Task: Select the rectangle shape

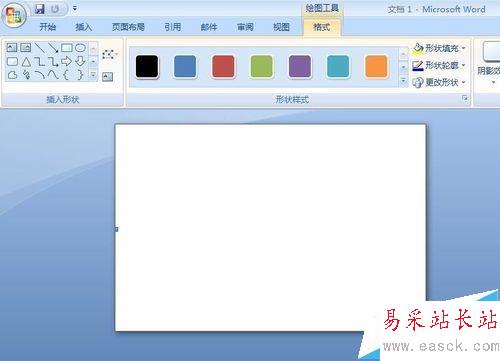Action: point(67,48)
